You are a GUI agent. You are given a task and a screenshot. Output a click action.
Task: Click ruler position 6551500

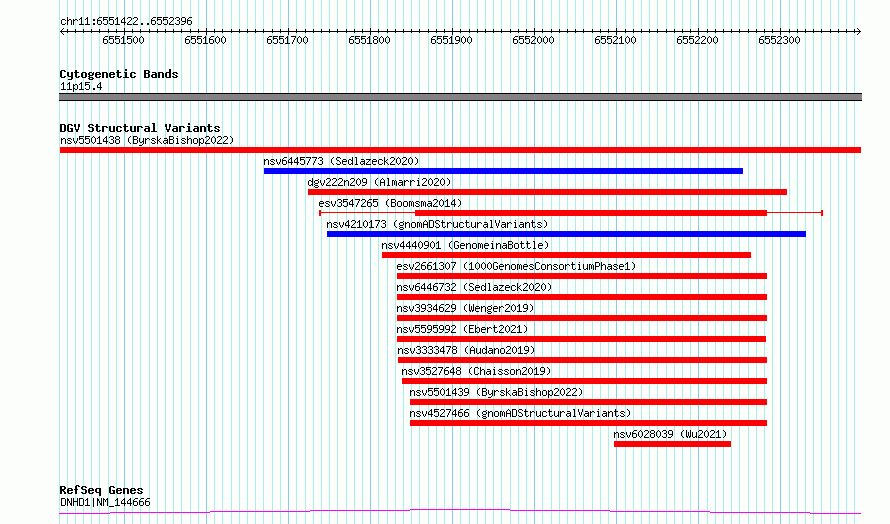click(x=123, y=40)
